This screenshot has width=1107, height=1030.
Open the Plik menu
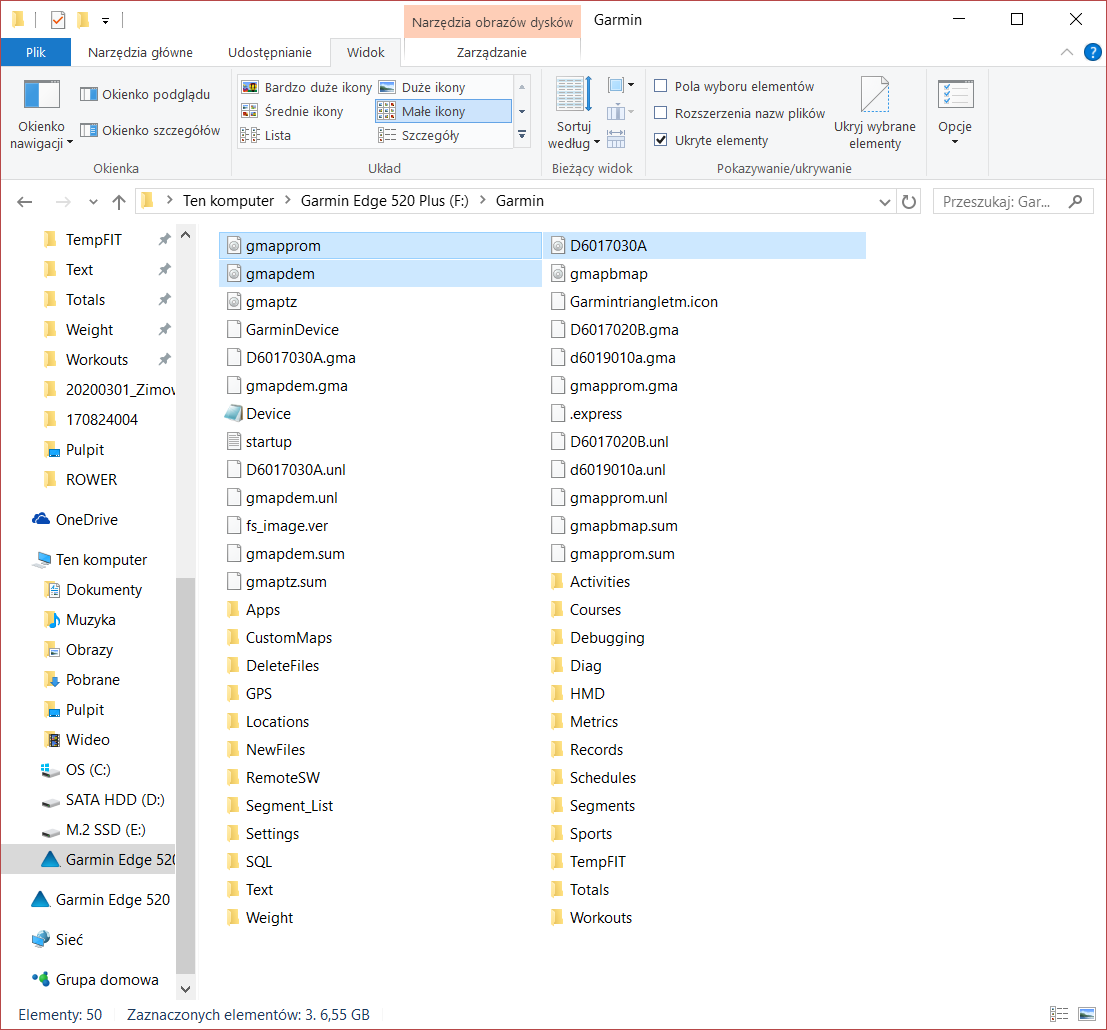35,52
